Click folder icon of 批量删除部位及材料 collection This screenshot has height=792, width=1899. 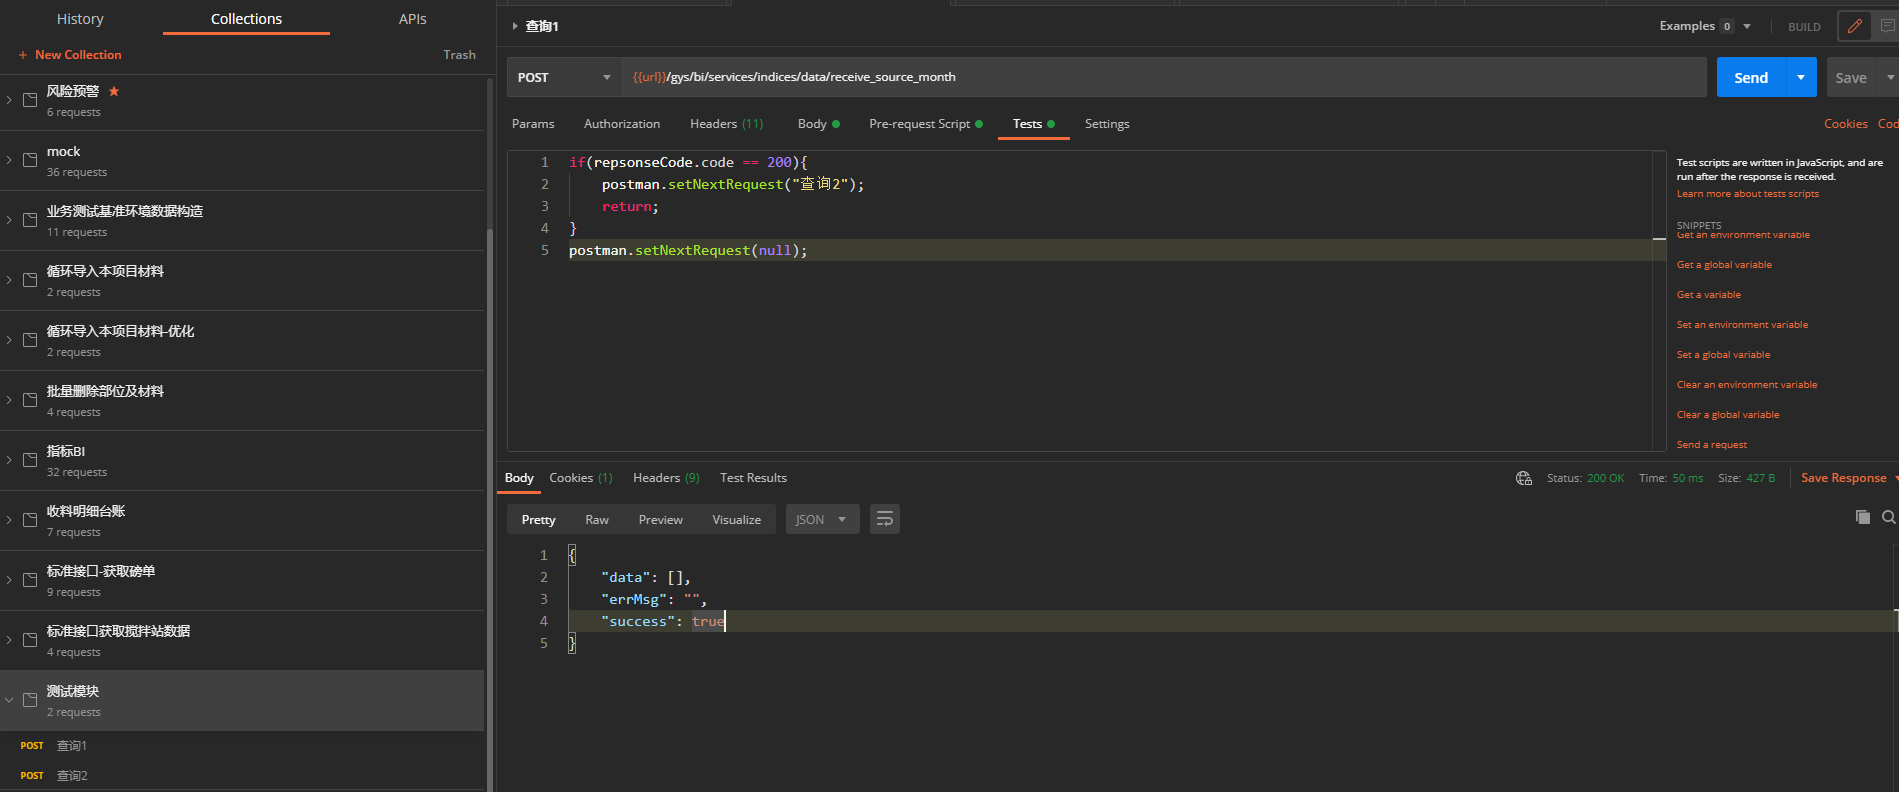pyautogui.click(x=30, y=400)
